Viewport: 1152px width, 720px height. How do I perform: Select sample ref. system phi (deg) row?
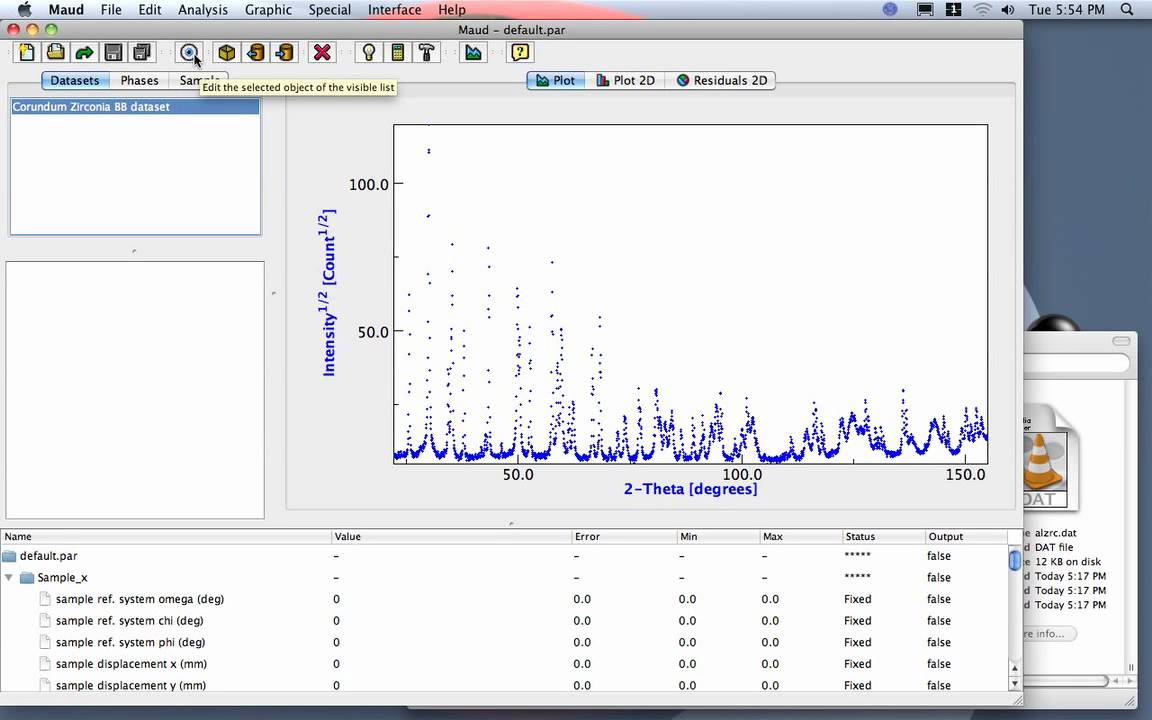coord(503,642)
